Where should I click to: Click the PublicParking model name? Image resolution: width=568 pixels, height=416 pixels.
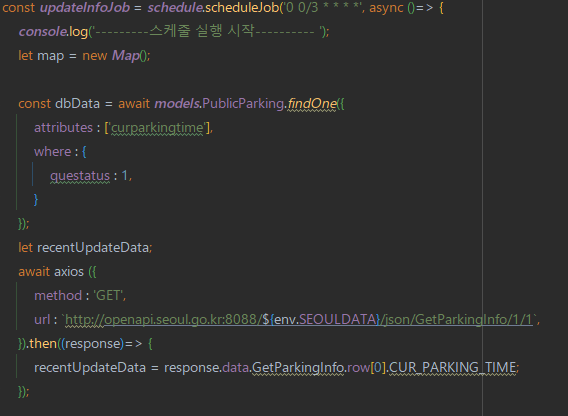coord(243,104)
